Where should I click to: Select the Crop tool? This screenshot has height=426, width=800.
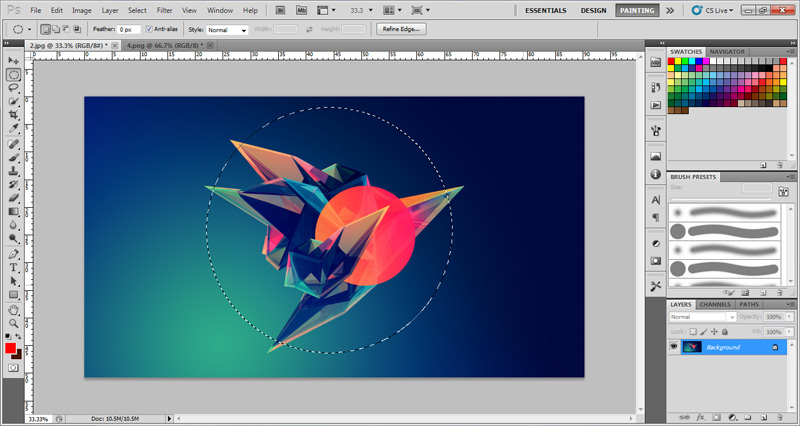coord(13,115)
